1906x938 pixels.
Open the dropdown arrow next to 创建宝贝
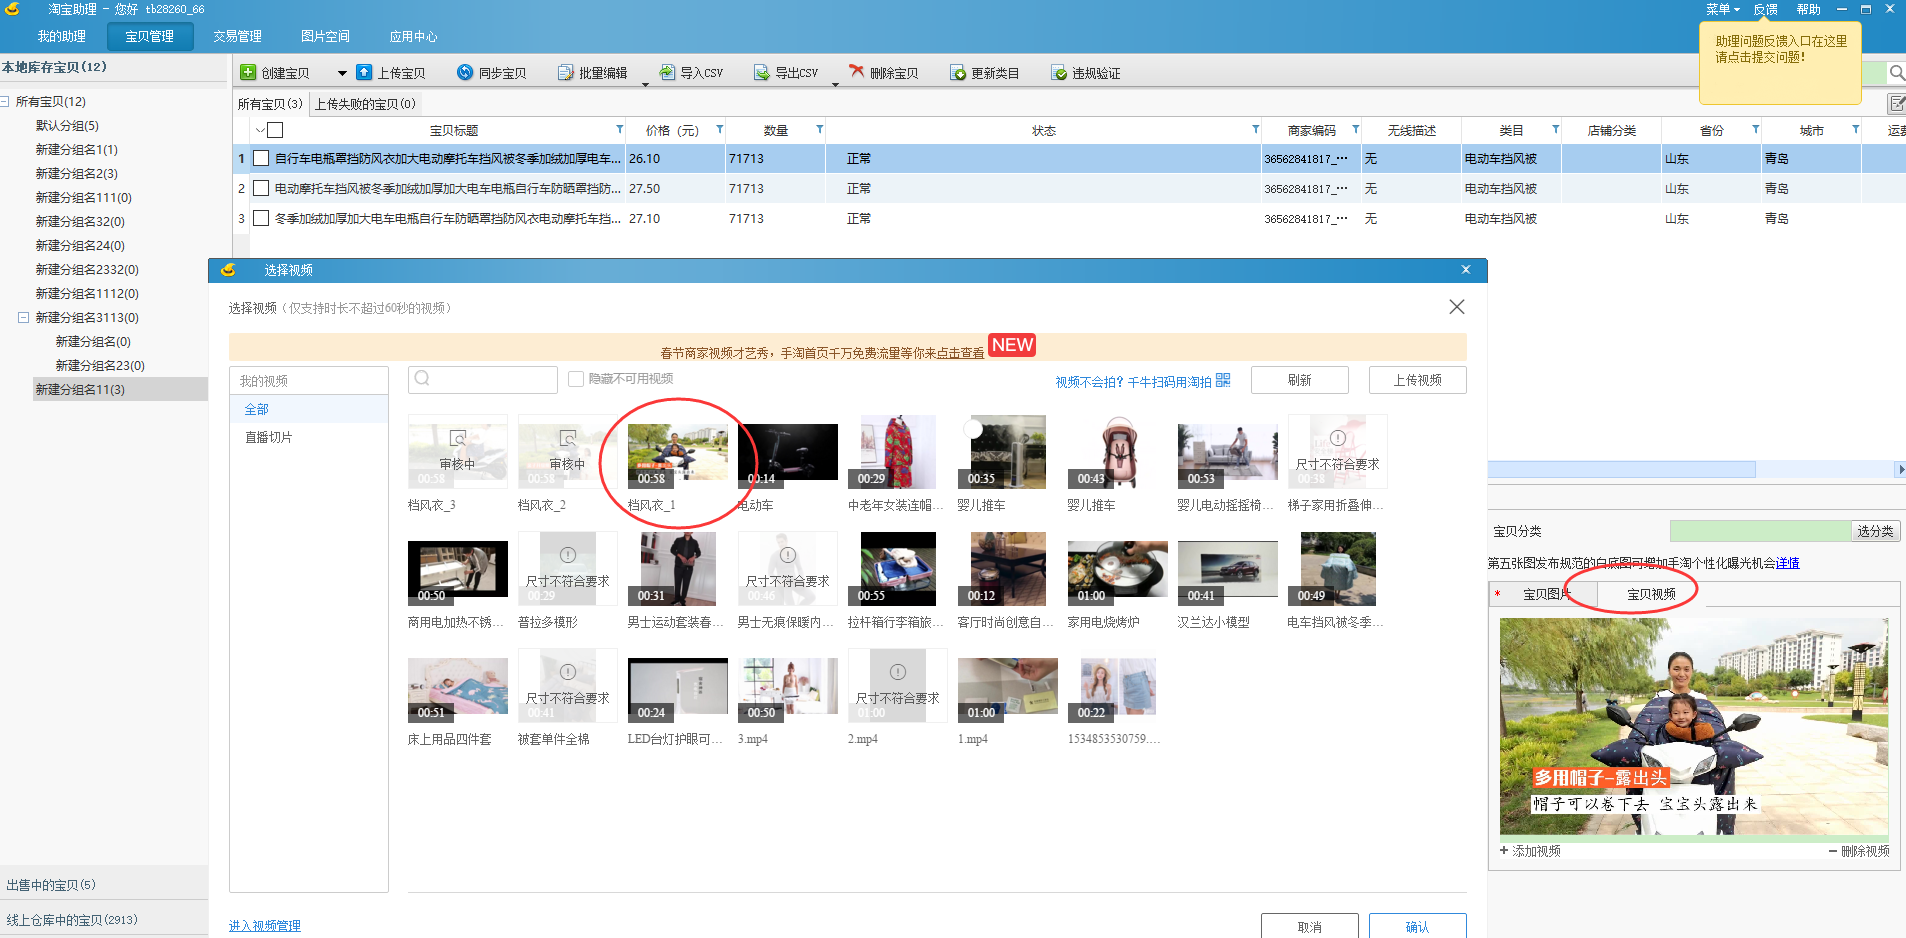coord(342,73)
